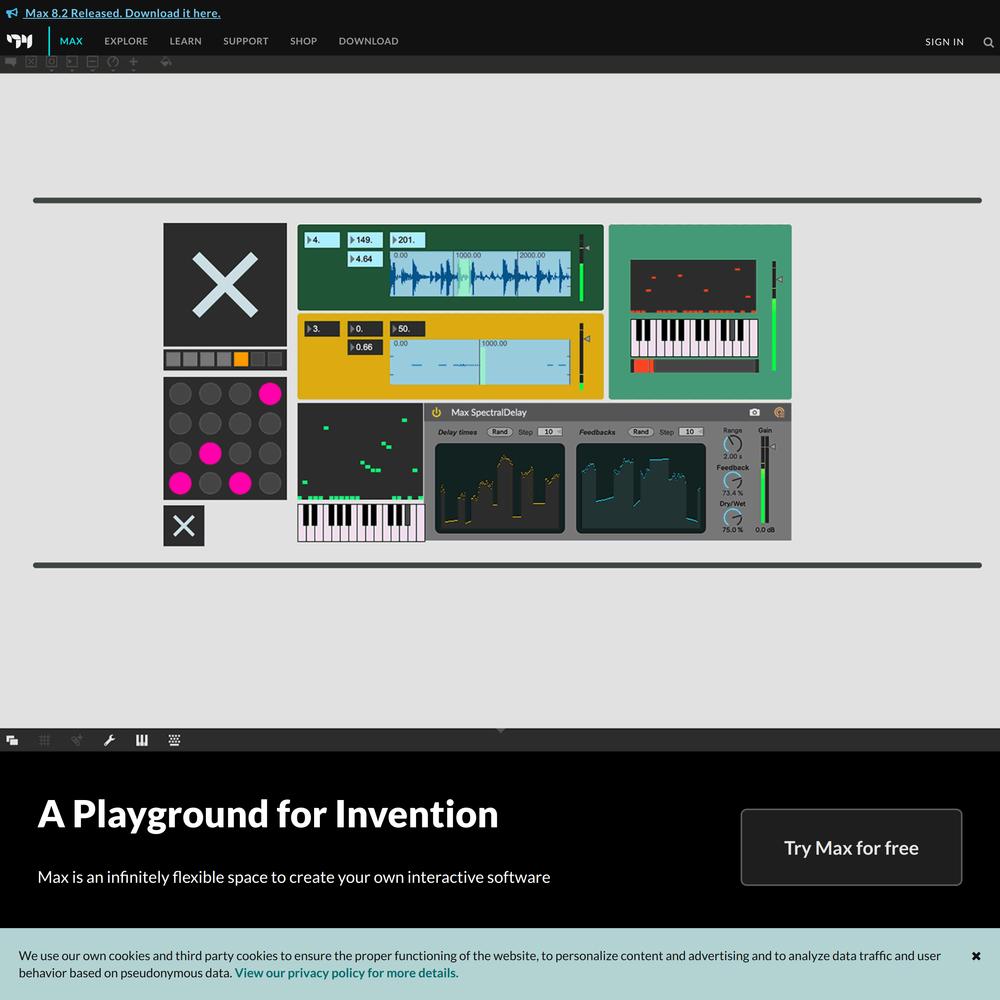Click the X-box toggle icon in top toolbar
Viewport: 1000px width, 1000px height.
[31, 62]
